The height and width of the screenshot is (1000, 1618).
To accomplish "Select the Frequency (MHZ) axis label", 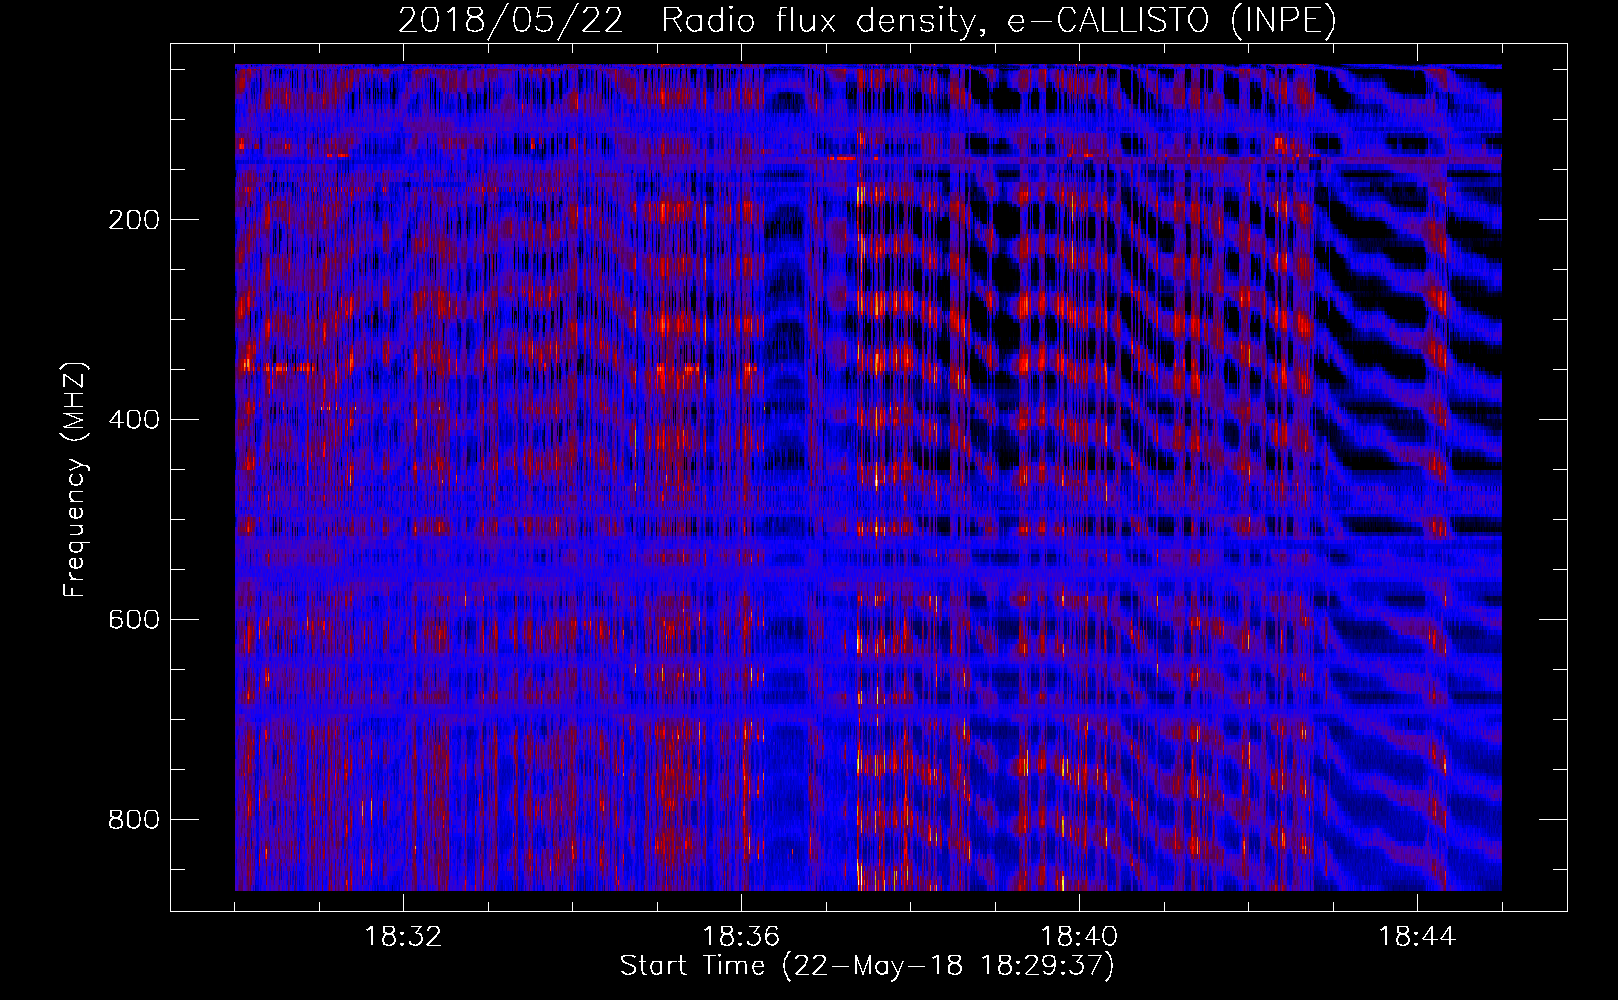I will pyautogui.click(x=75, y=479).
